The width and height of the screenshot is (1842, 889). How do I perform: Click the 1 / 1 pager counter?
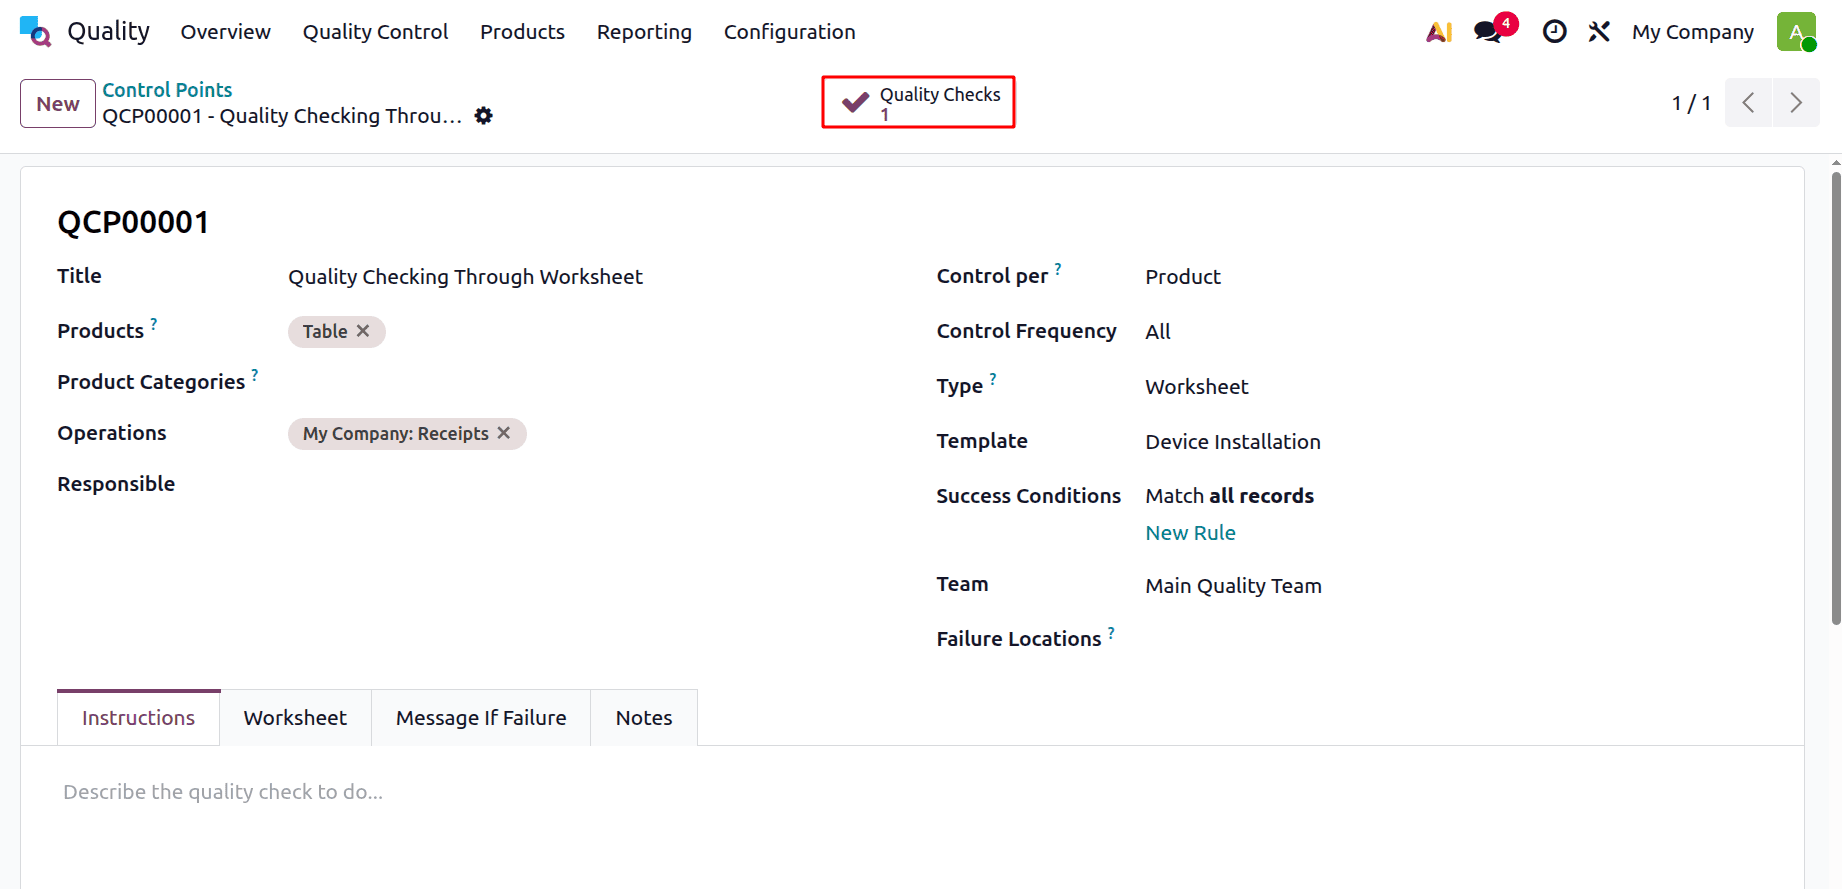pos(1691,103)
